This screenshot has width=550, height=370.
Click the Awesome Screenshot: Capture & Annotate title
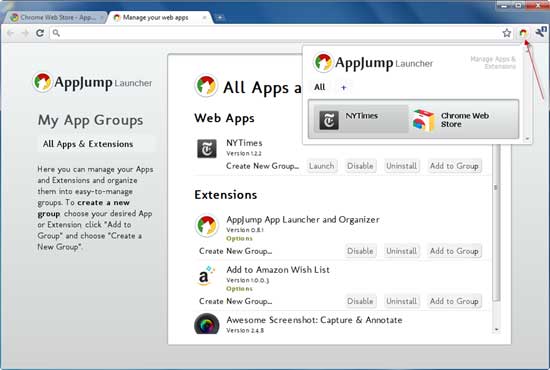[x=314, y=320]
